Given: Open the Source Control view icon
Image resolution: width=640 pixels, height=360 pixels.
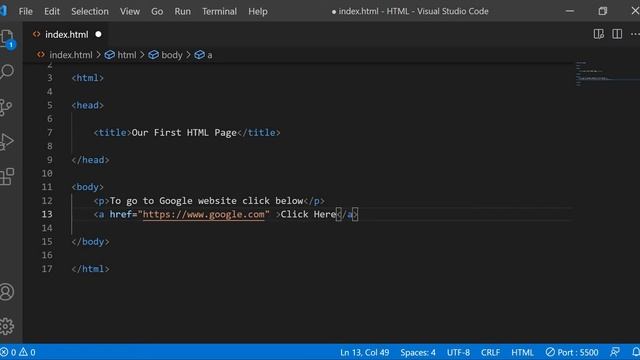Looking at the screenshot, I should pos(6,107).
